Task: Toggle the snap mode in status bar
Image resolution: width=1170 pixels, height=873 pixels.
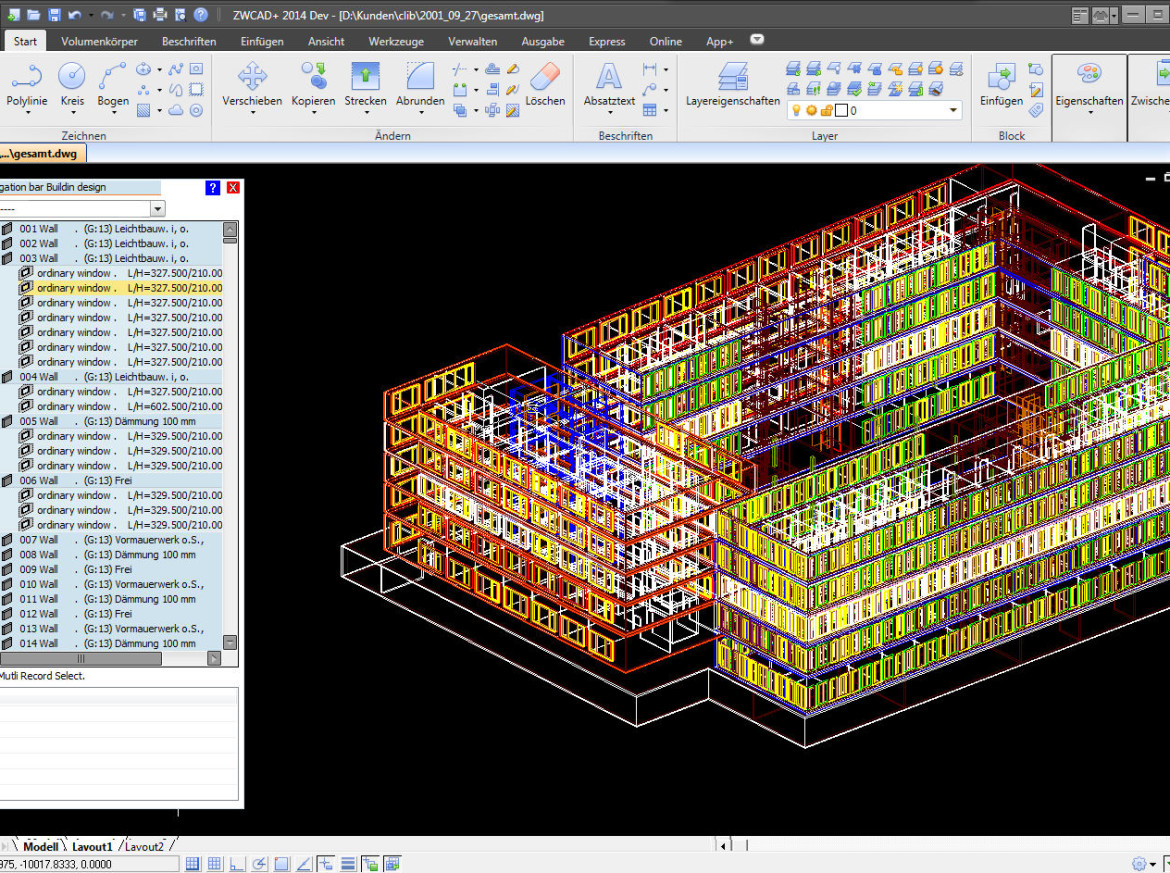Action: (193, 864)
